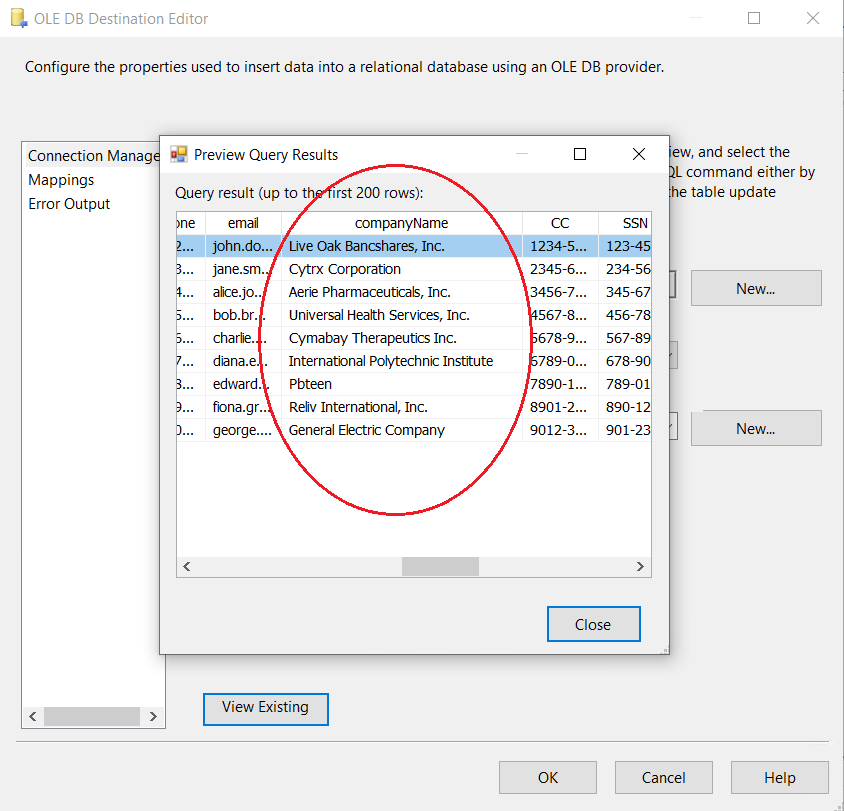Open Help for the Destination Editor
Screen dimensions: 844x811
pos(779,778)
